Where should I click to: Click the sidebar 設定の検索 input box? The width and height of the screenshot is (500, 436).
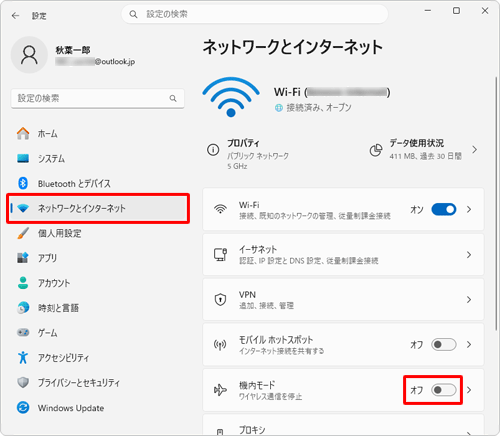(97, 98)
